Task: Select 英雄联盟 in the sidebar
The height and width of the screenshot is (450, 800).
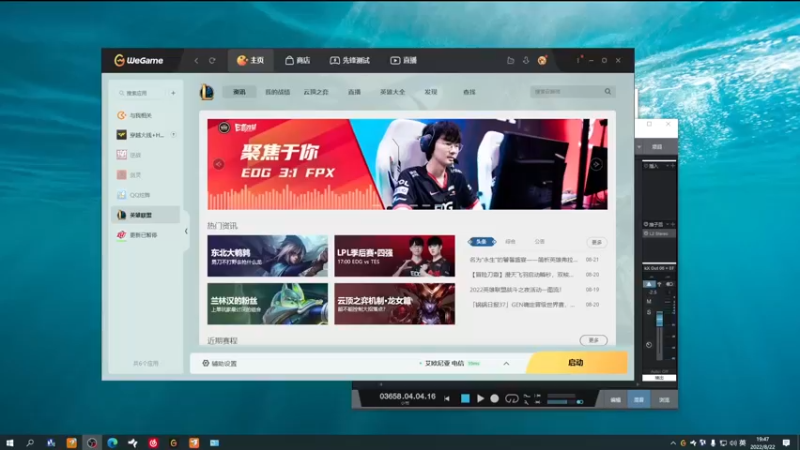Action: point(146,215)
